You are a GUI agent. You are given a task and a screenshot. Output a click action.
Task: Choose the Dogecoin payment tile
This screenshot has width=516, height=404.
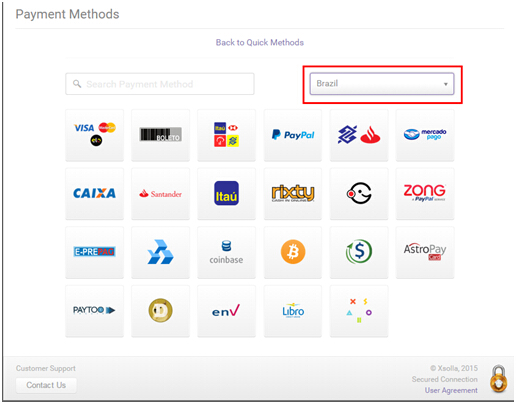(160, 311)
